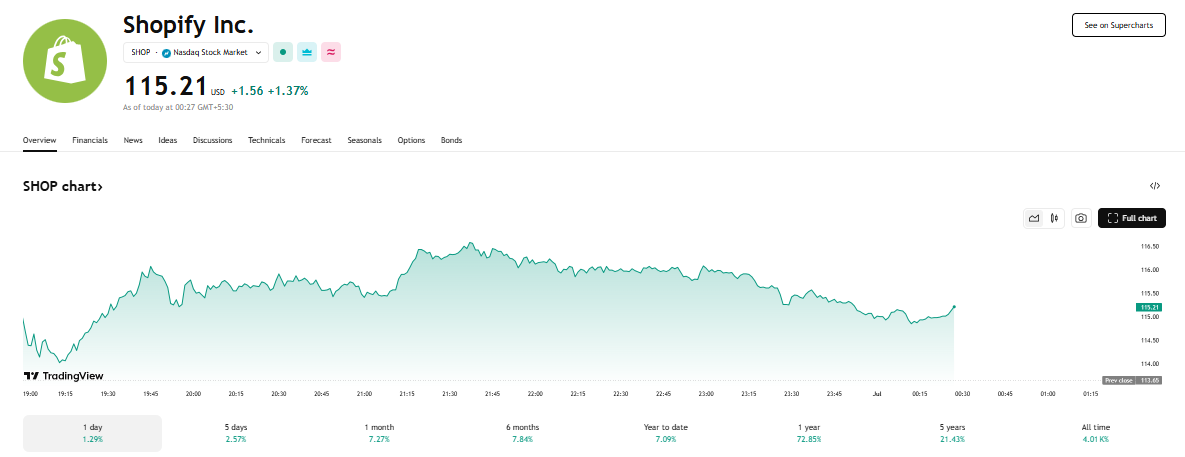Viewport: 1185px width, 457px height.
Task: Click the 115.21 current price label on axis
Action: (1149, 307)
